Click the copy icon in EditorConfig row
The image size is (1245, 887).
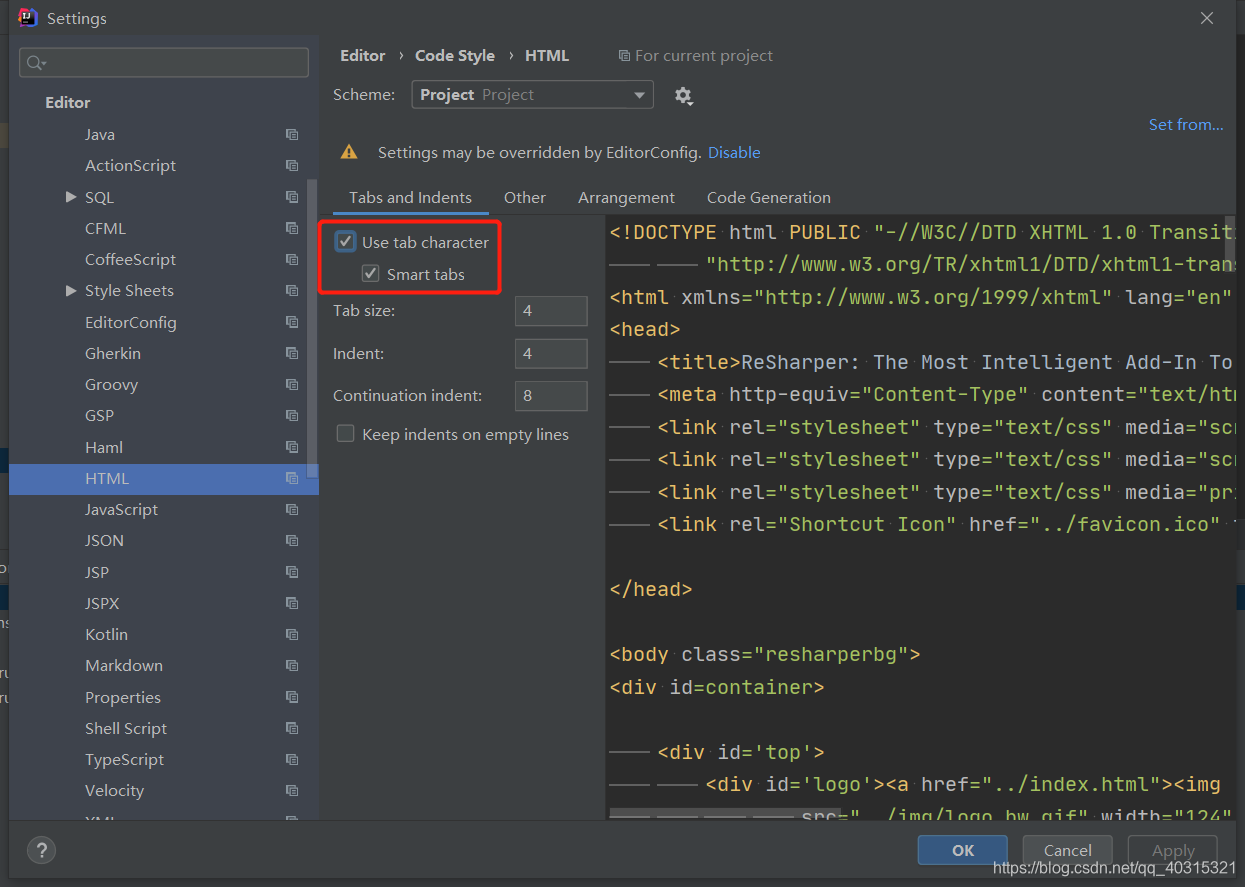pos(292,322)
